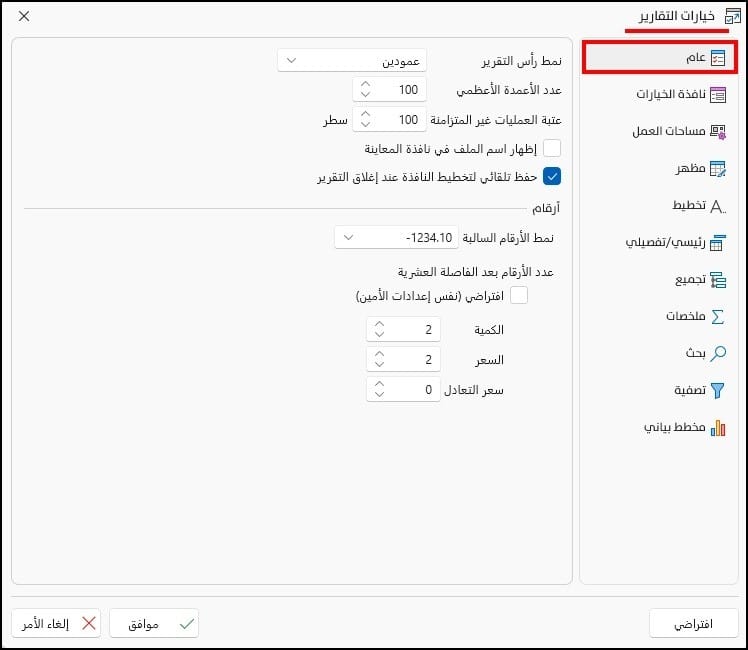Viewport: 748px width, 650px height.
Task: Decrease الكمية decimal digits
Action: 379,334
